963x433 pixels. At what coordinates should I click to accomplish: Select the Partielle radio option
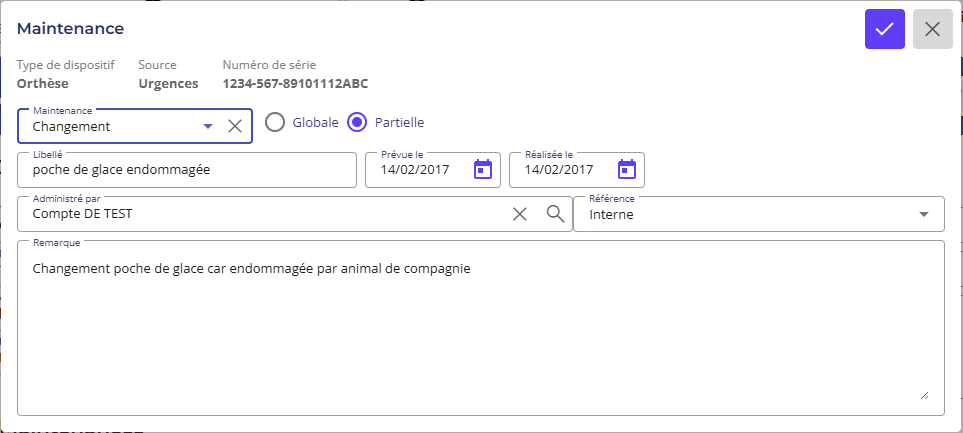(358, 122)
